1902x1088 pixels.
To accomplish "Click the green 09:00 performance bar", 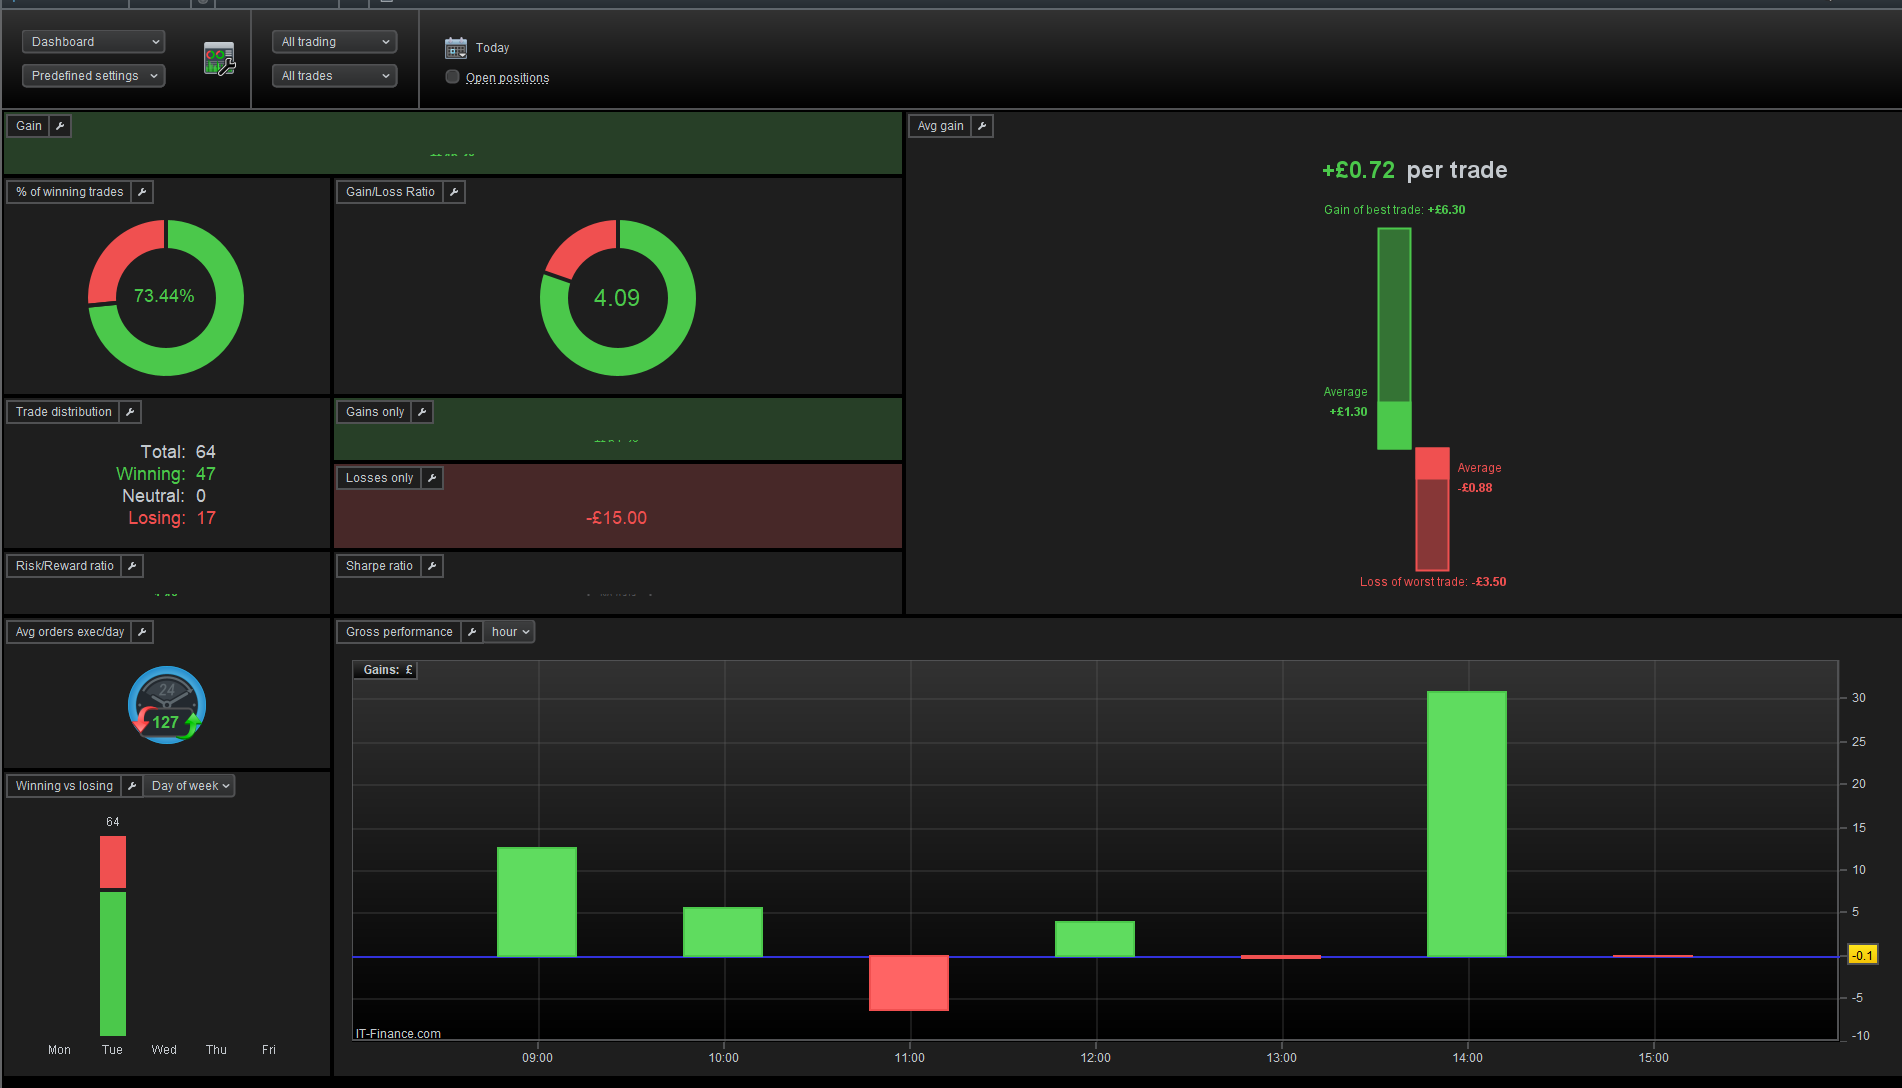I will 537,902.
